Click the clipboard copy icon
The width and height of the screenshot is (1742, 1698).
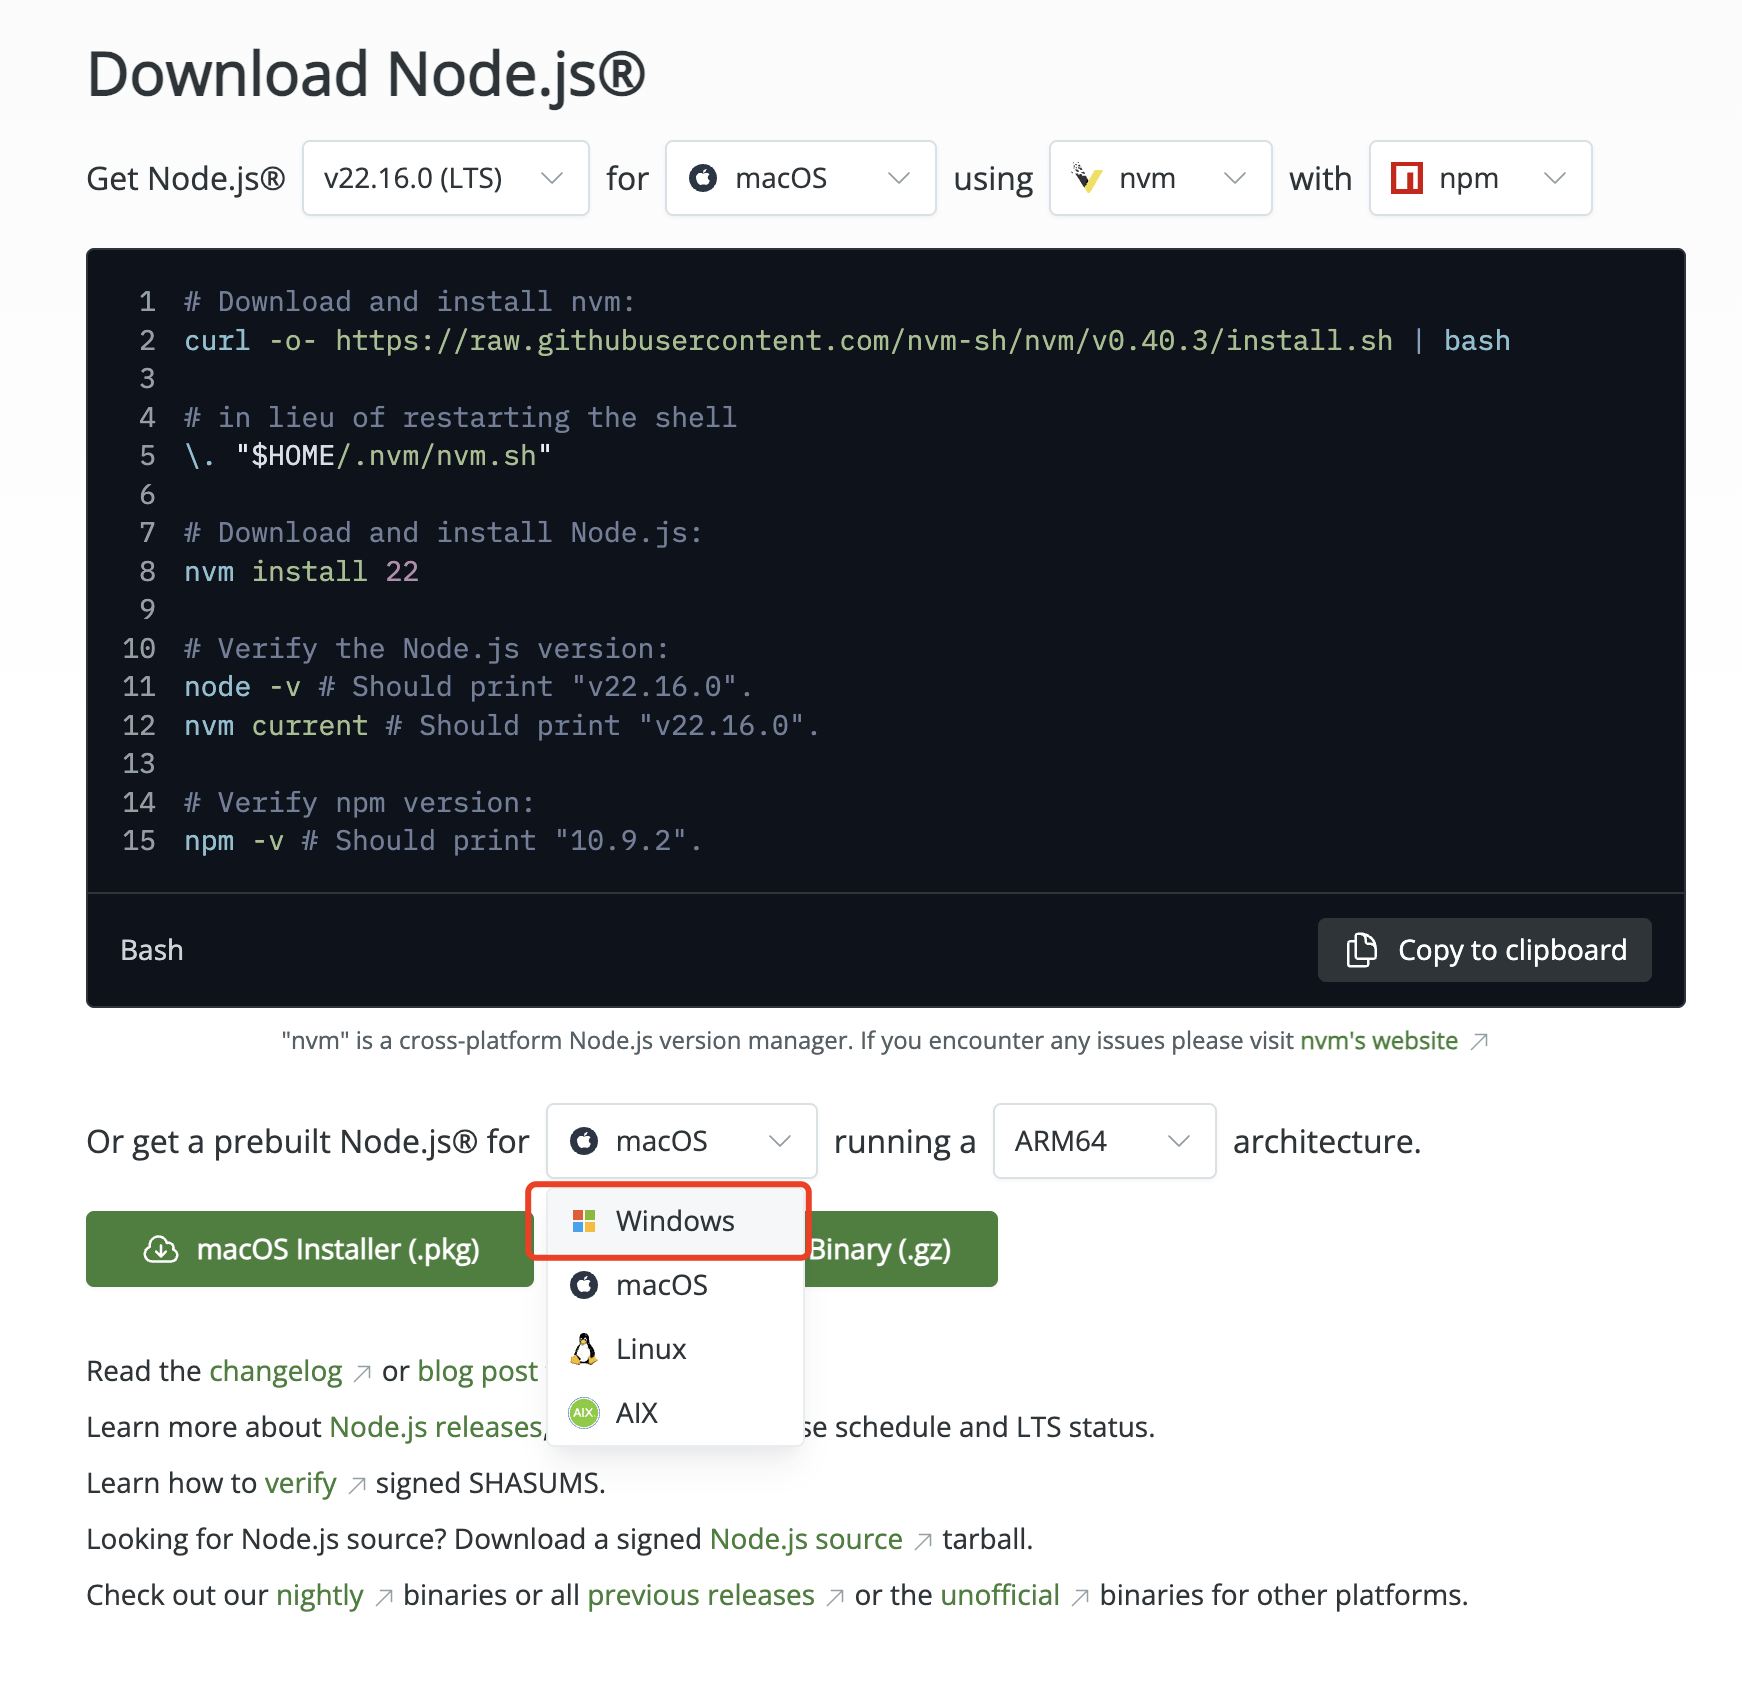pos(1362,950)
